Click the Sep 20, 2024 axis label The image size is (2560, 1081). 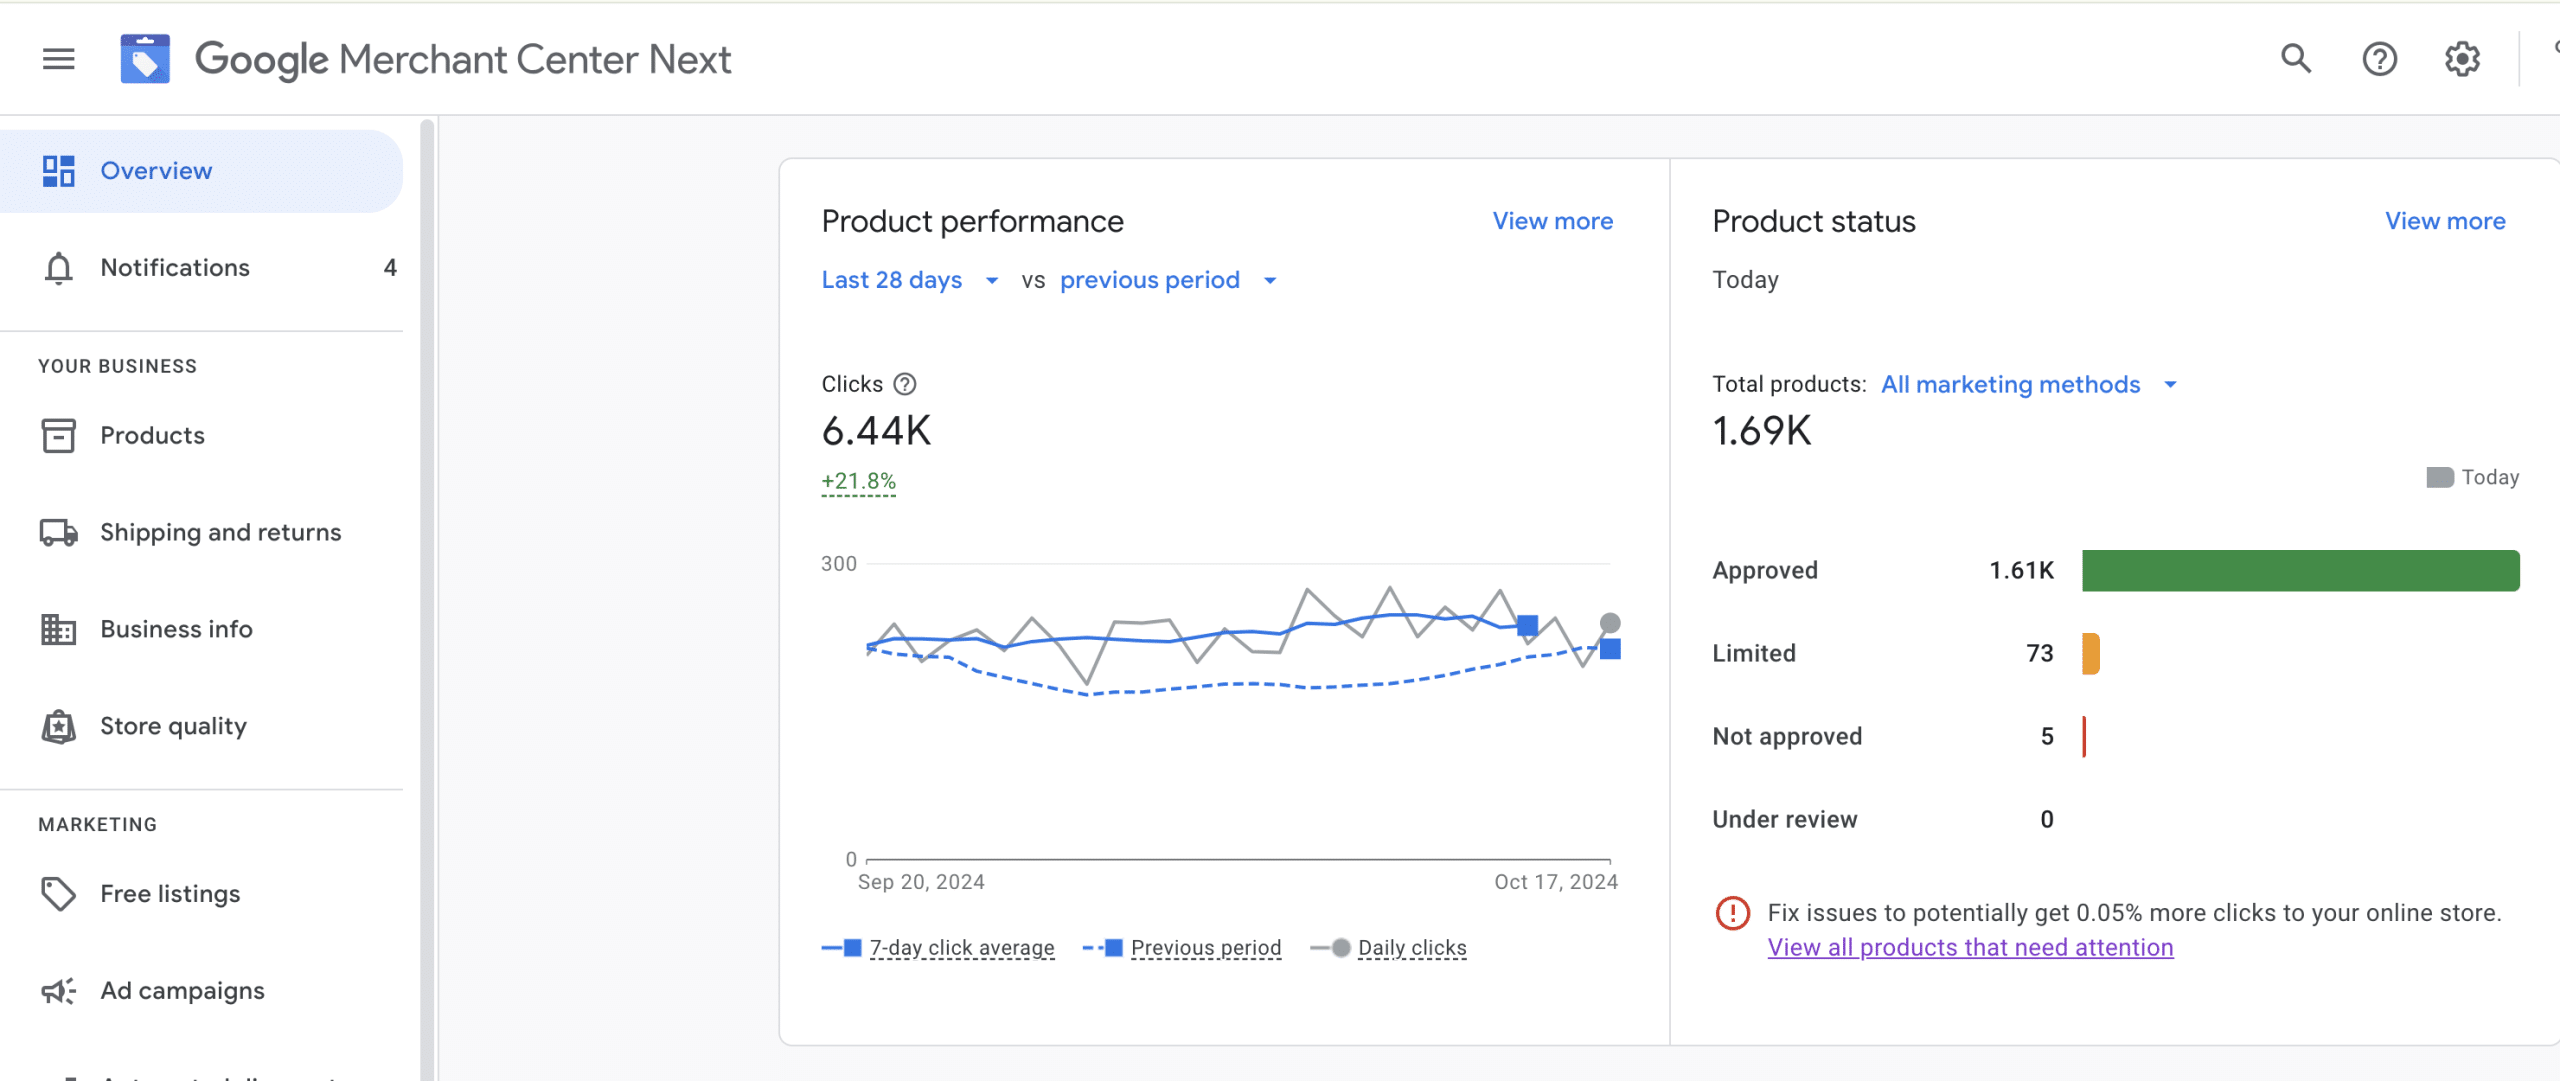921,882
